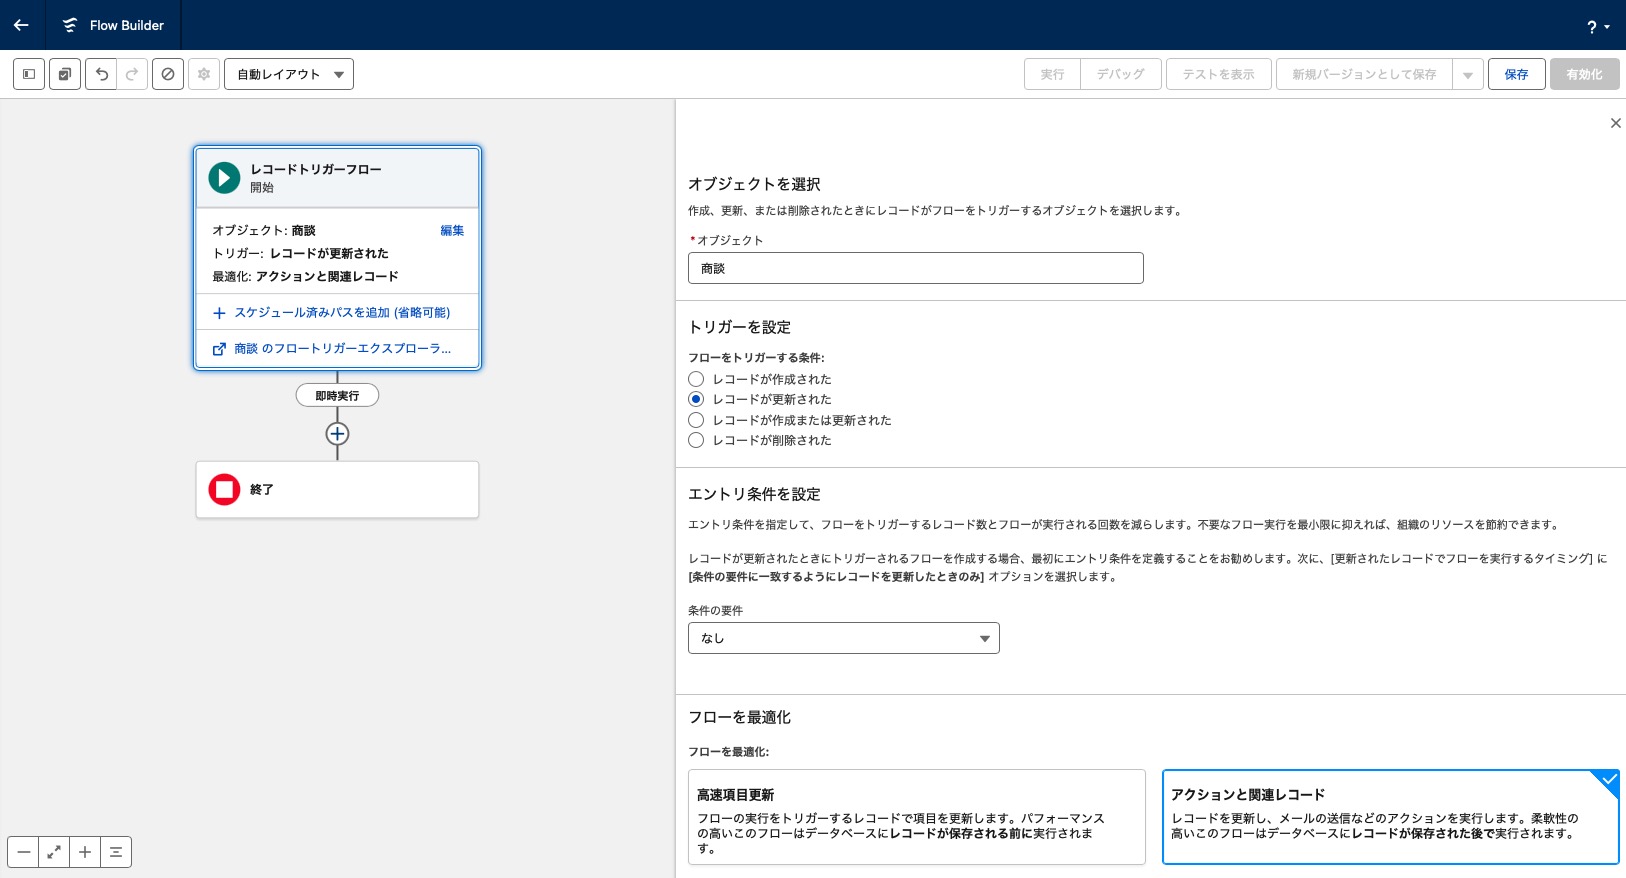Click the デバッグ button

tap(1120, 74)
